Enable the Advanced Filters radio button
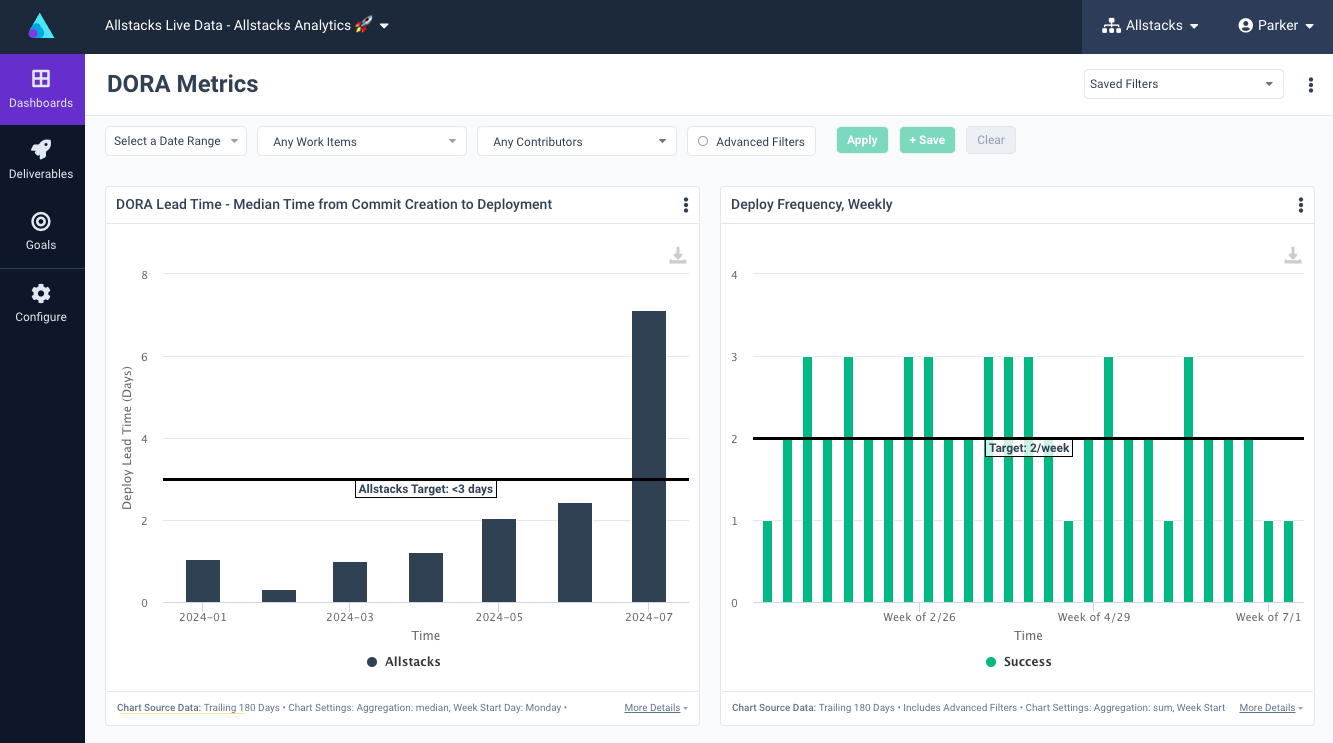Screen dimensions: 1333x743 703,141
